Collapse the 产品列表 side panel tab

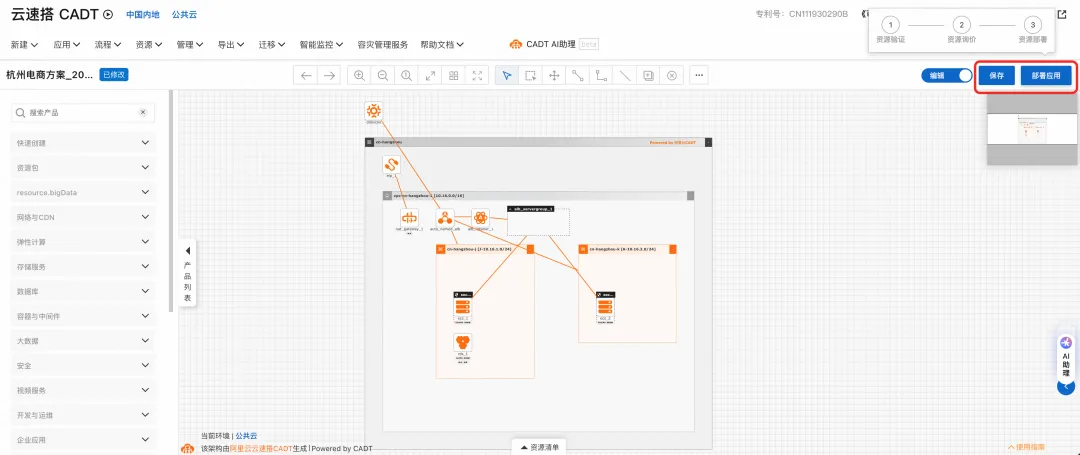(x=187, y=274)
